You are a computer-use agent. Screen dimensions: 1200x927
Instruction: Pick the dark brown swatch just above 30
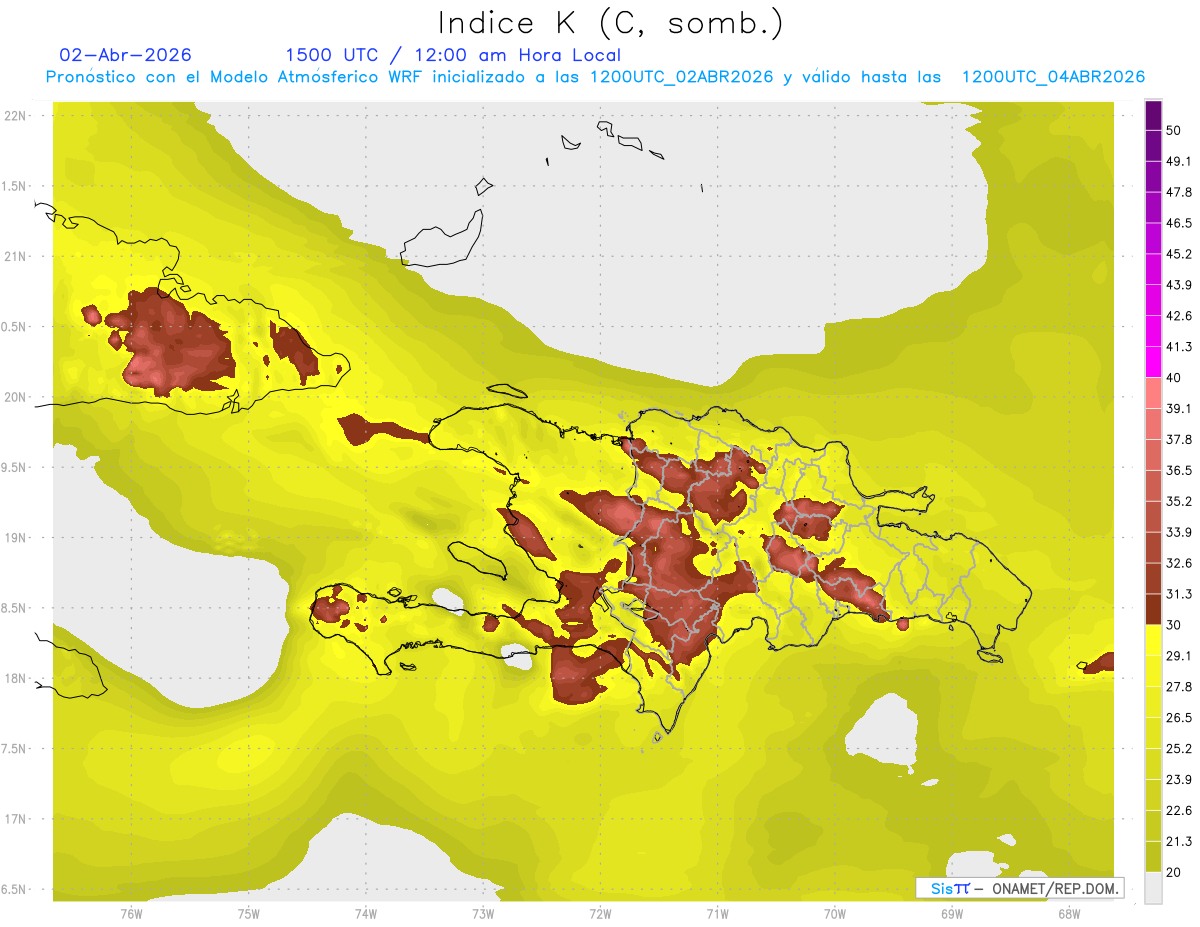pyautogui.click(x=1153, y=610)
